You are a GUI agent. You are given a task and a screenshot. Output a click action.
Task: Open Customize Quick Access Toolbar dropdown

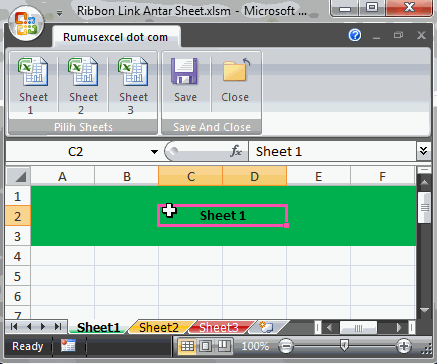pyautogui.click(x=59, y=13)
